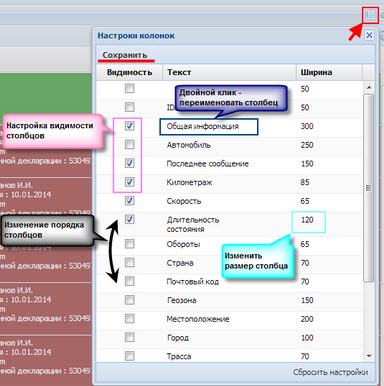Click Сбросить настройки link
The width and height of the screenshot is (384, 386).
331,372
